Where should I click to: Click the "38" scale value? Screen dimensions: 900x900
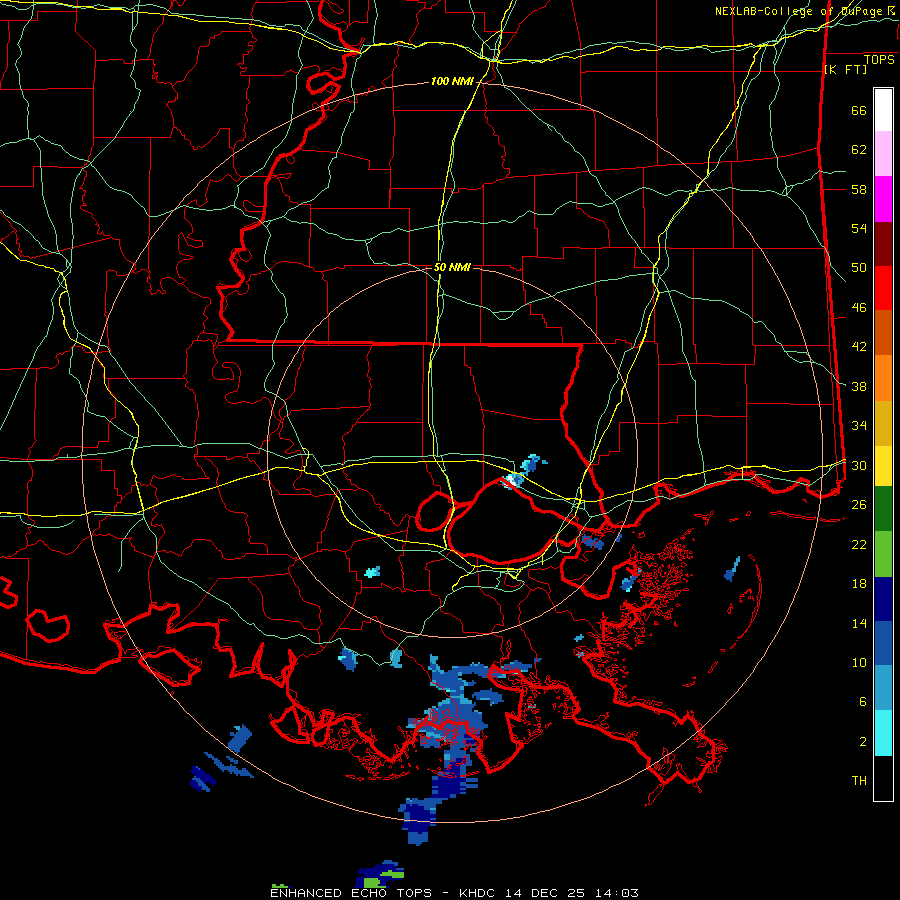[x=859, y=386]
